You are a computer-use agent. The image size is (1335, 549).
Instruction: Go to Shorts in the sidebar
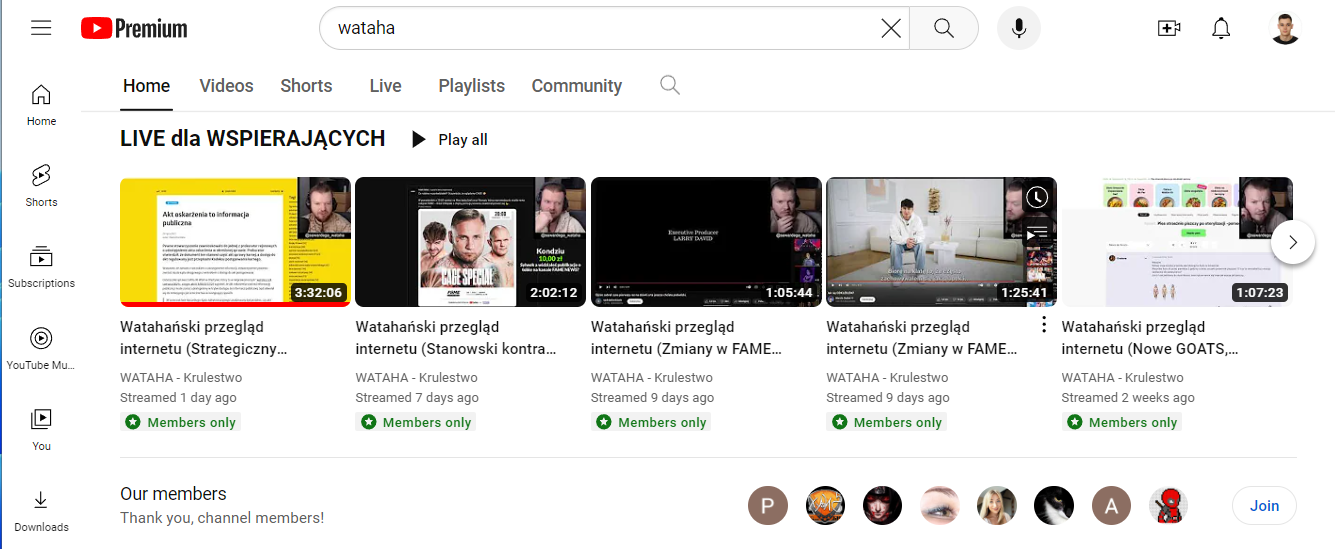tap(41, 185)
